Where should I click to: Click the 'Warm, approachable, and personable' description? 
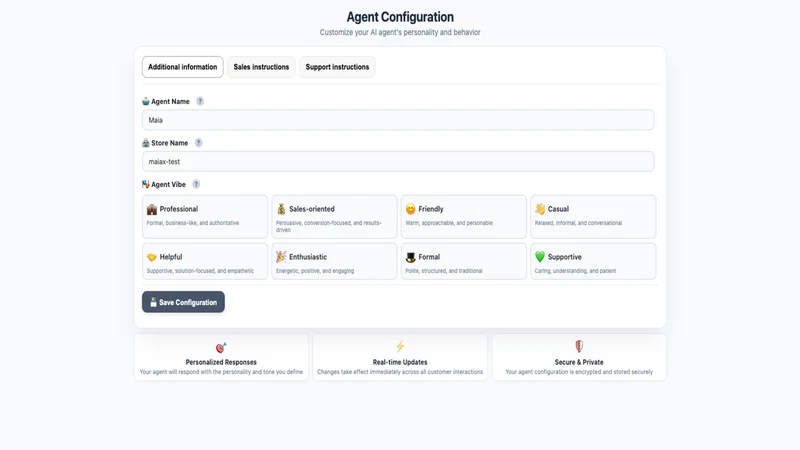tap(449, 223)
